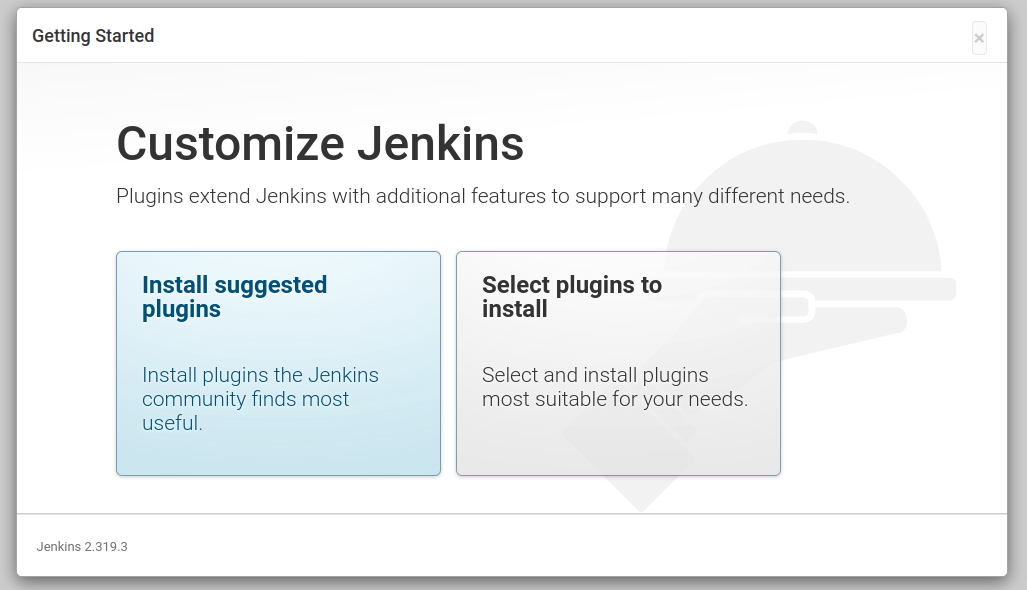
Task: Click the Customize Jenkins title
Action: 320,144
